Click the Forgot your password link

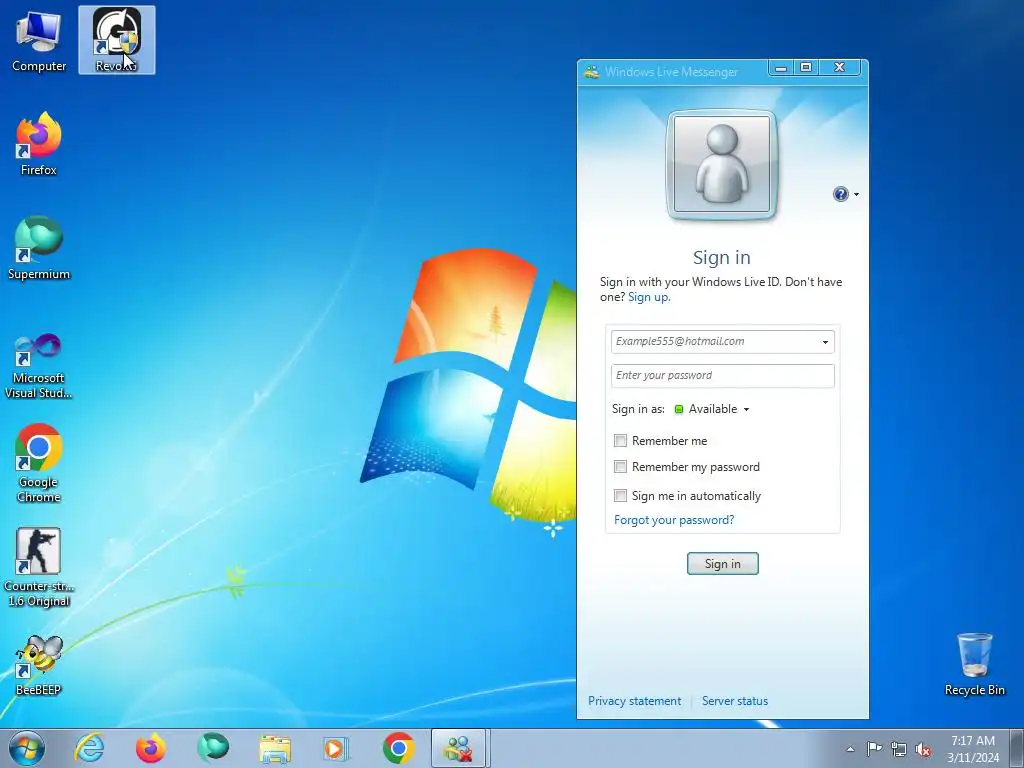pos(674,520)
